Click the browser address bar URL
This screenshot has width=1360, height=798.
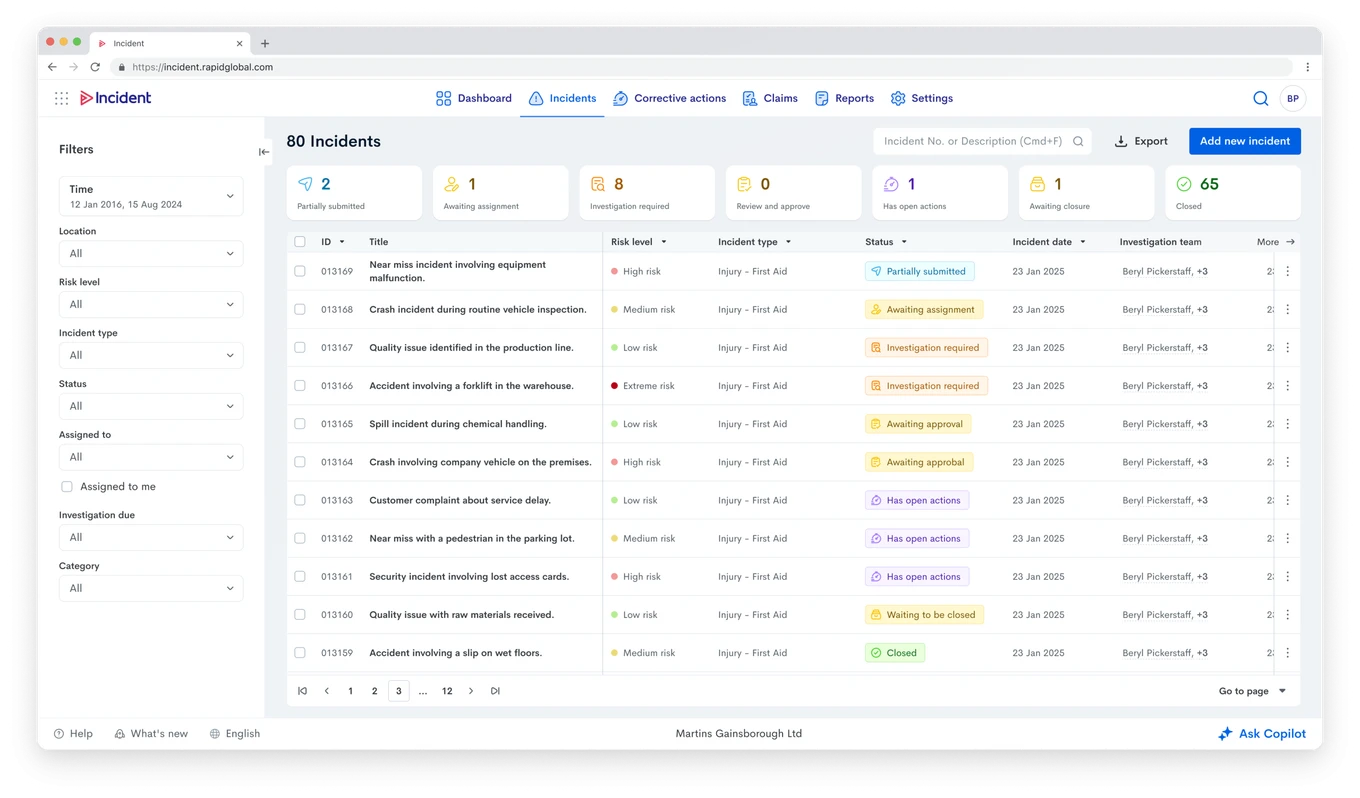202,67
